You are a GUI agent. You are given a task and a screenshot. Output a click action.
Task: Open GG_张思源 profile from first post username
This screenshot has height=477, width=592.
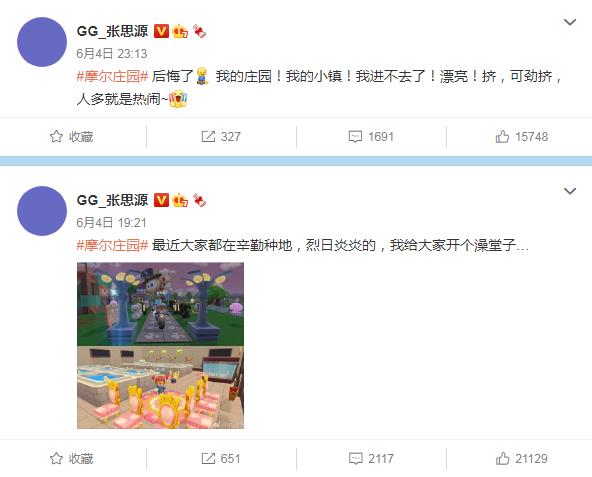click(x=112, y=31)
